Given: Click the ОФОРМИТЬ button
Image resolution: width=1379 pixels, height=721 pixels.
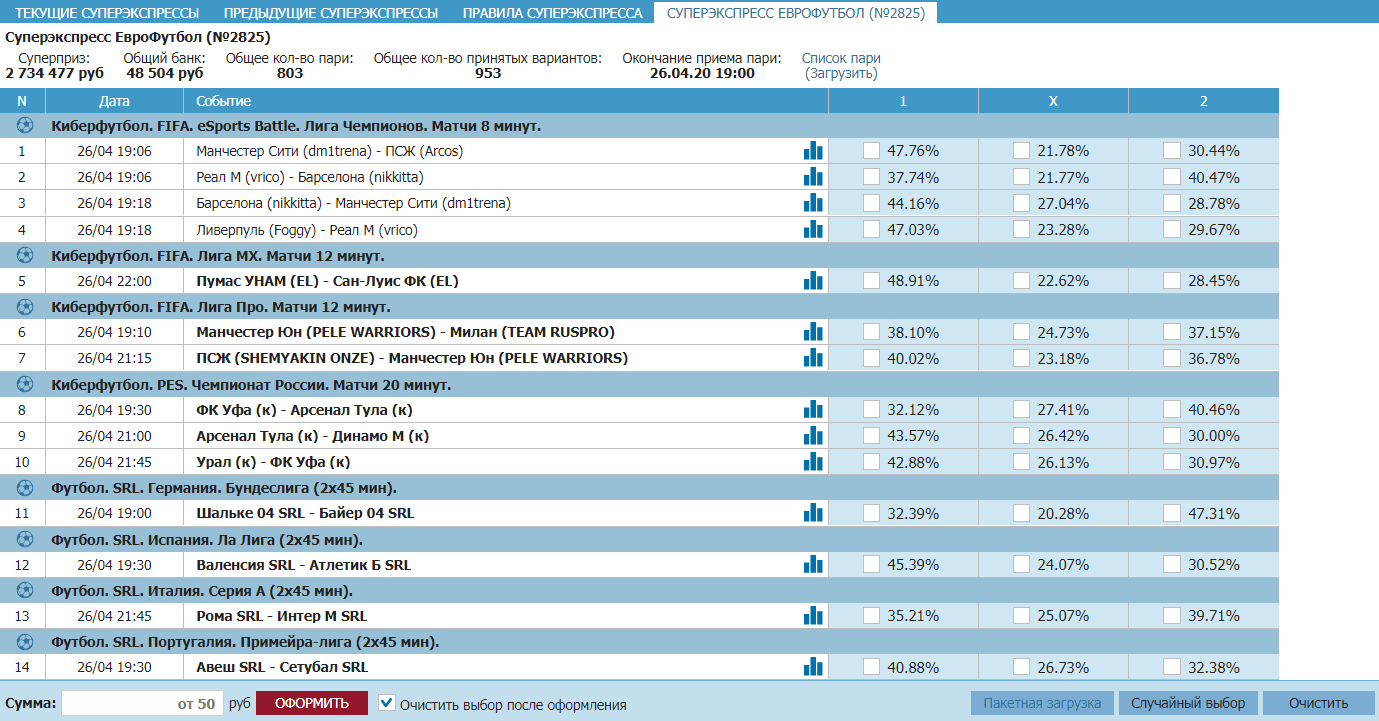Looking at the screenshot, I should (312, 703).
